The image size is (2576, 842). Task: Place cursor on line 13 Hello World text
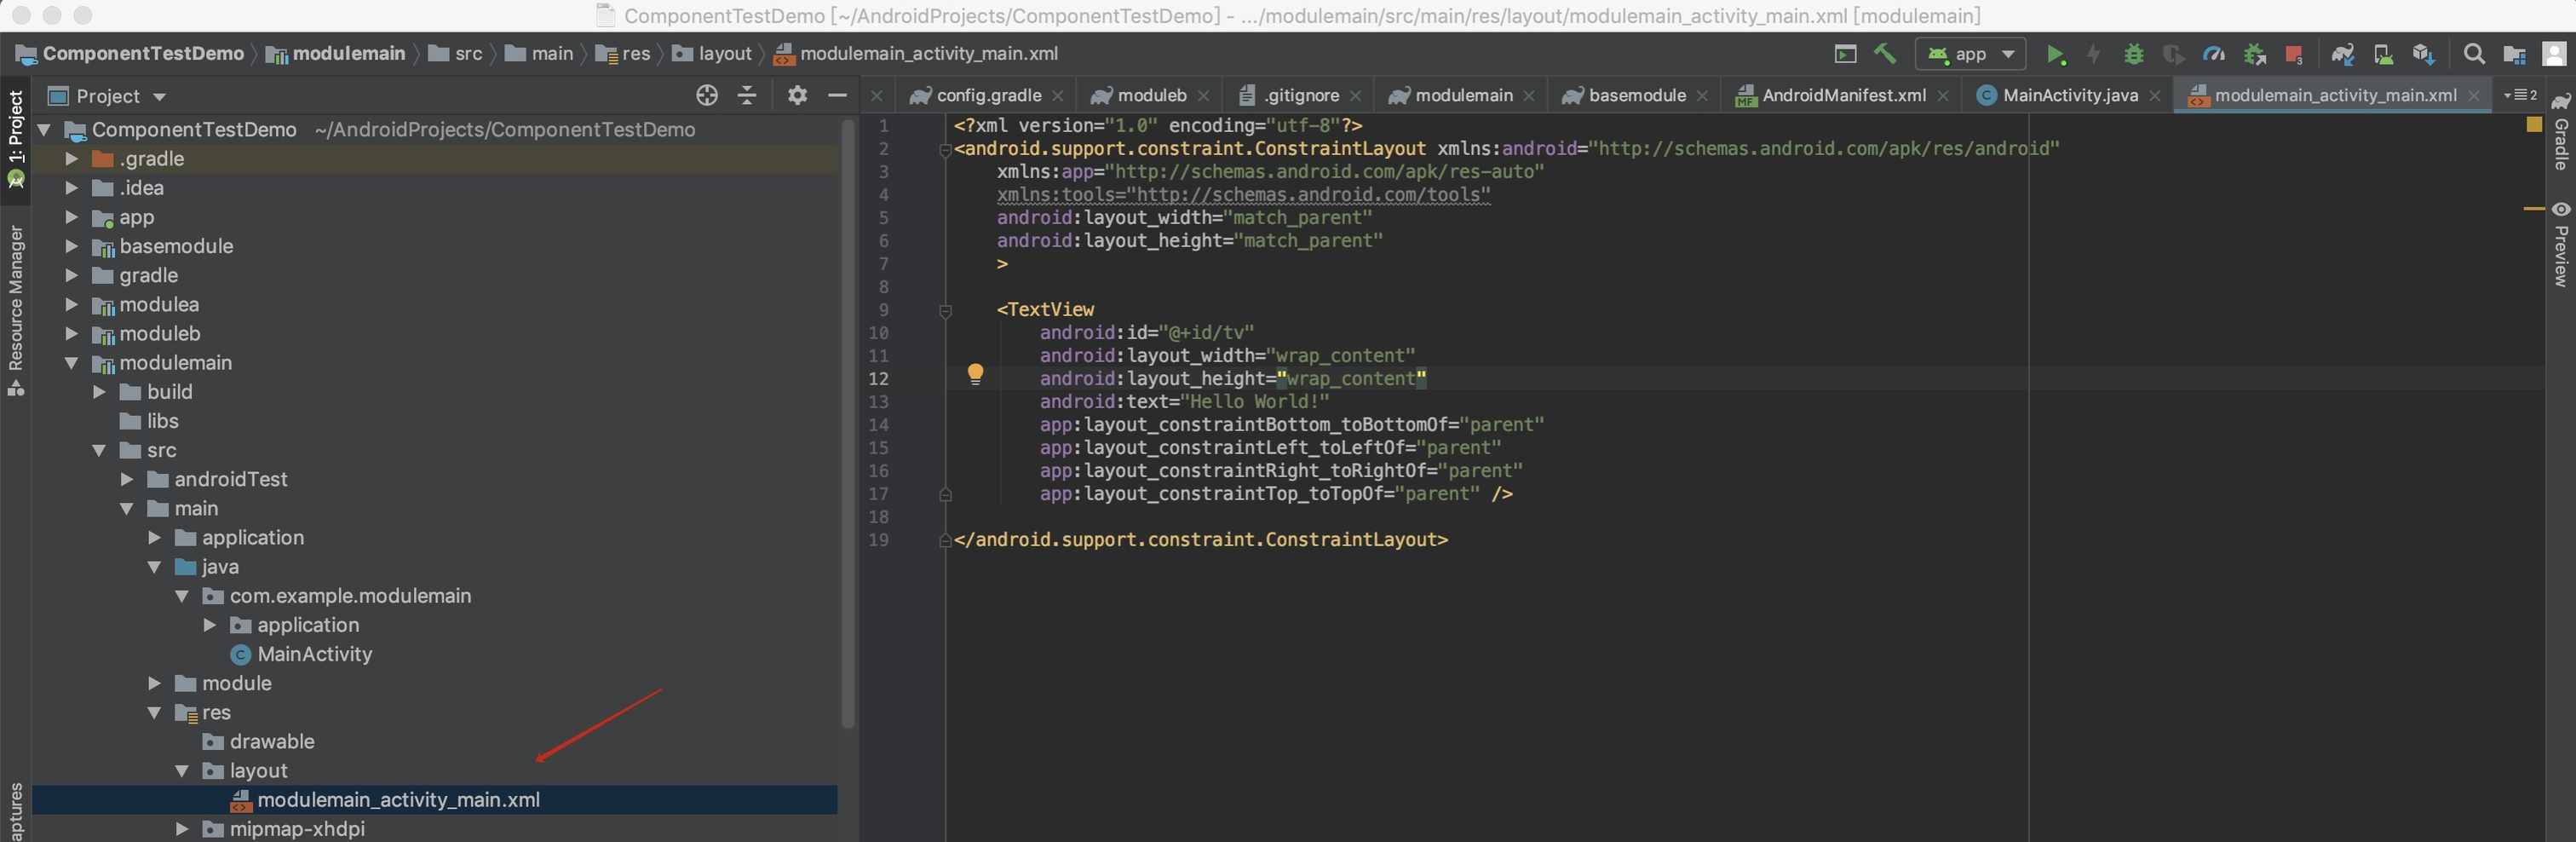pyautogui.click(x=1255, y=402)
